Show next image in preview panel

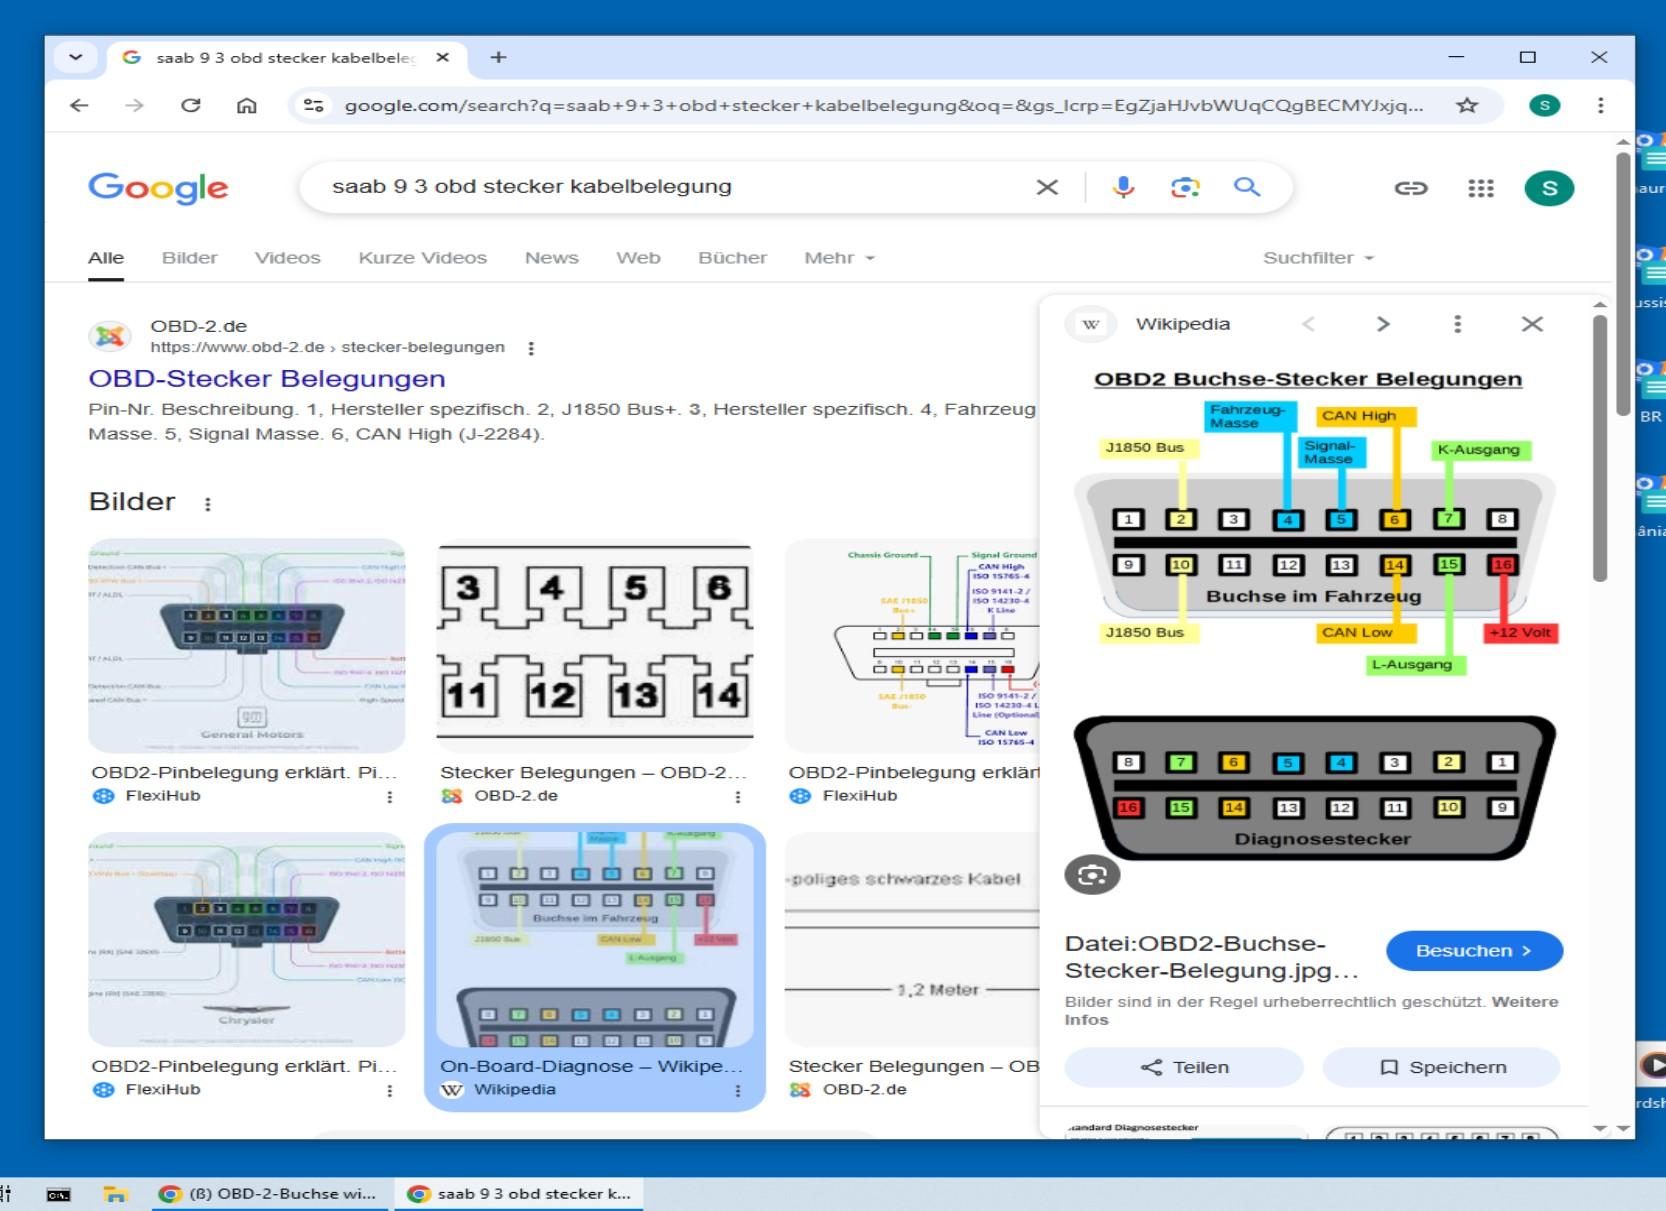[x=1383, y=324]
